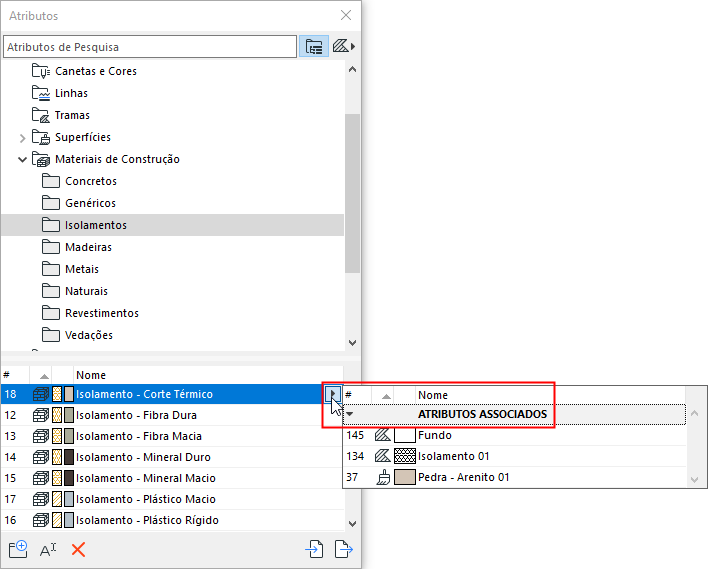Sort associated attributes by # header
Viewport: 708px width, 569px height.
coord(357,395)
